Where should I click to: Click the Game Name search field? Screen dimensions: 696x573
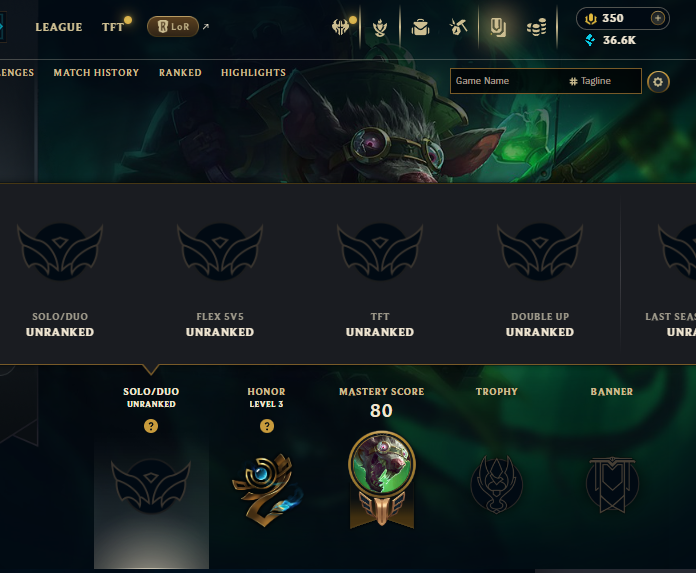pyautogui.click(x=507, y=81)
